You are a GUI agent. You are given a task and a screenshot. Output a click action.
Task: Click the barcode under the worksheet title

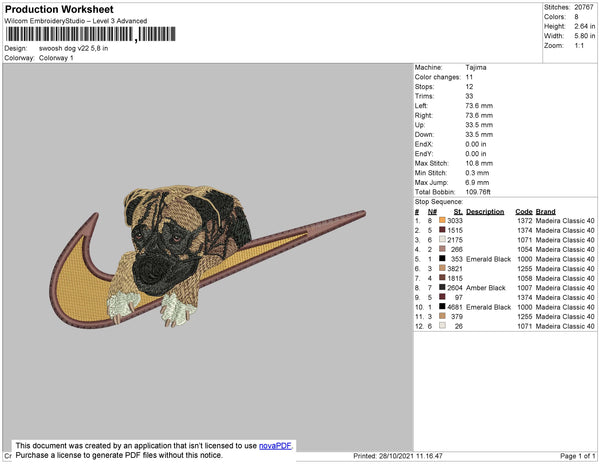coord(91,34)
